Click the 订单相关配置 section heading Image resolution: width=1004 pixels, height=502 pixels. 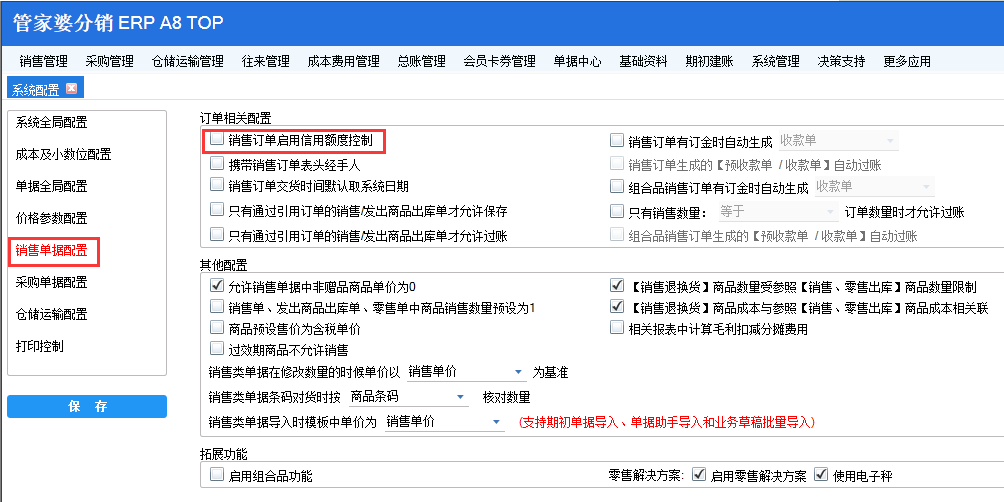click(236, 117)
